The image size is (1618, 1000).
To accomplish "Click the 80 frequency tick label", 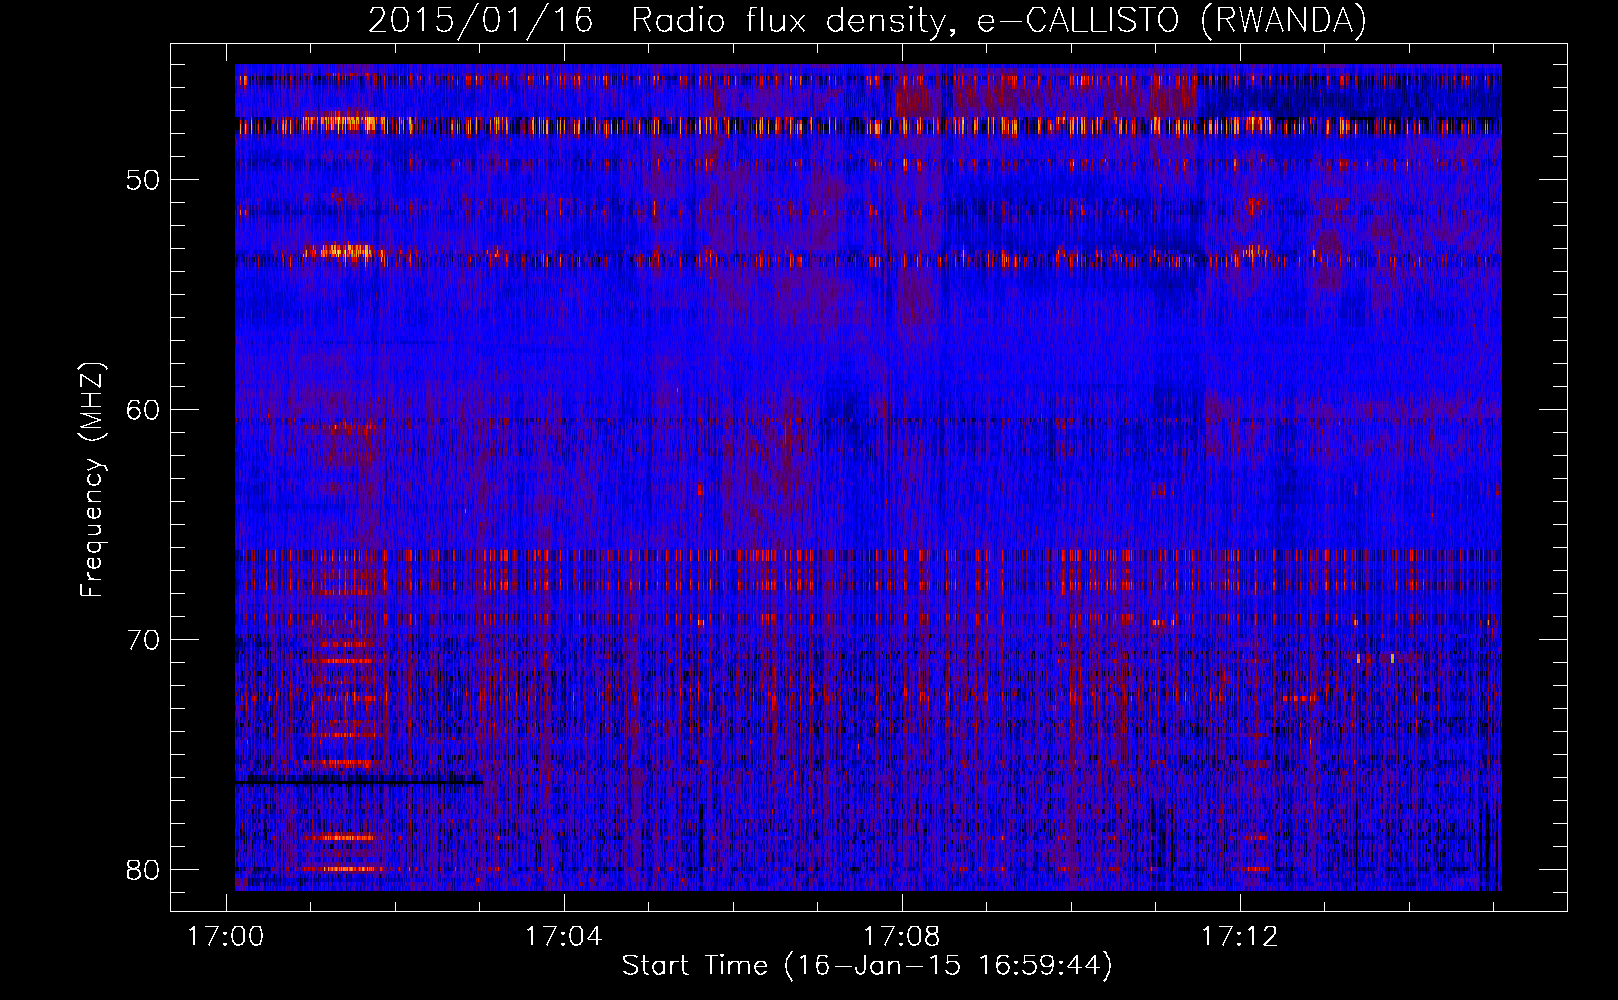I will [x=143, y=869].
